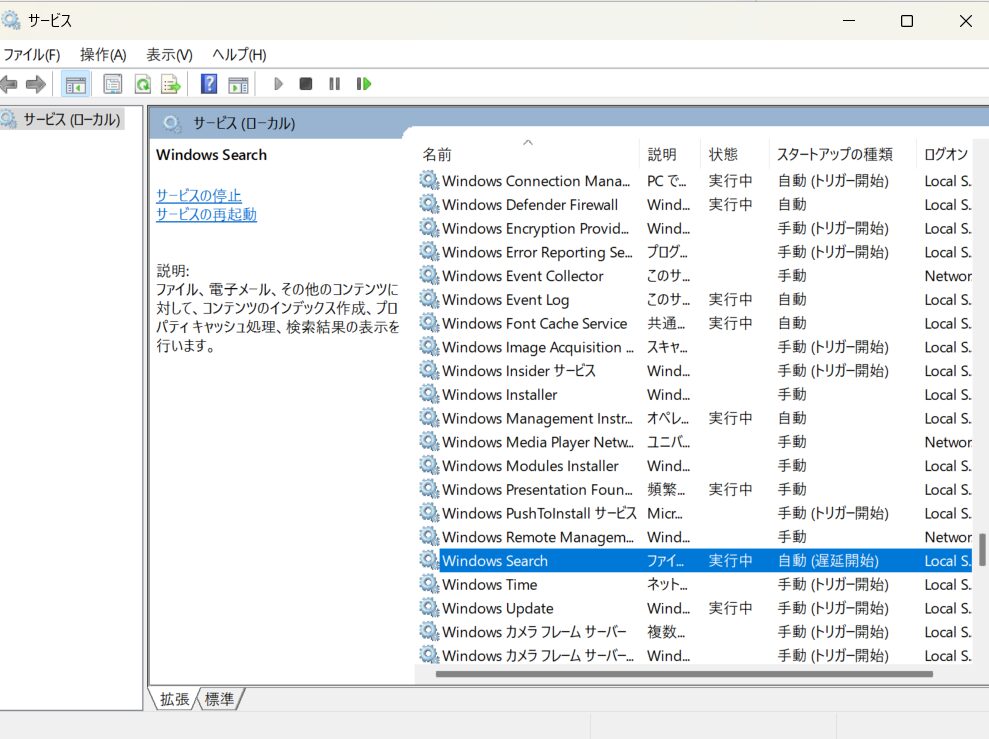989x739 pixels.
Task: Click gear icon of Windows Update row
Action: coord(430,608)
